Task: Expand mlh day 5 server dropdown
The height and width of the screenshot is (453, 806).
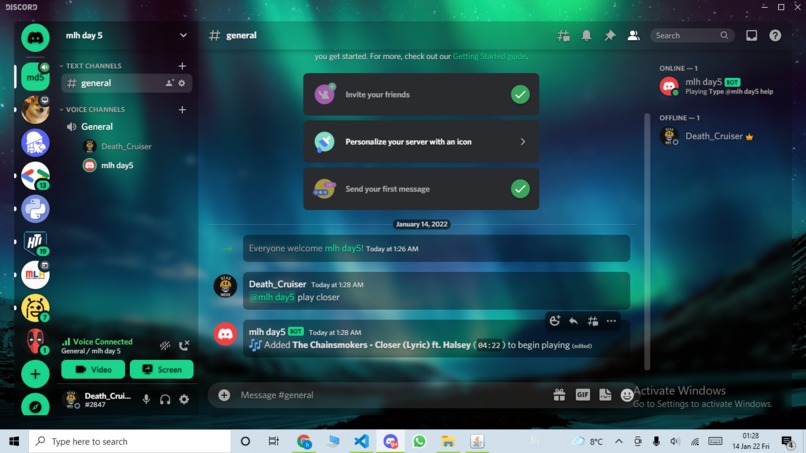Action: tap(184, 35)
